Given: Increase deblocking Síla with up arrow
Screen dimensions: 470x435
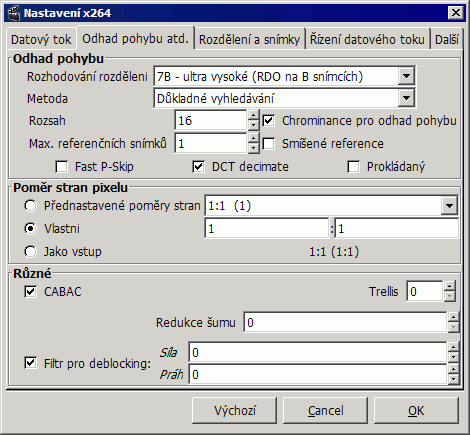Looking at the screenshot, I should click(453, 347).
